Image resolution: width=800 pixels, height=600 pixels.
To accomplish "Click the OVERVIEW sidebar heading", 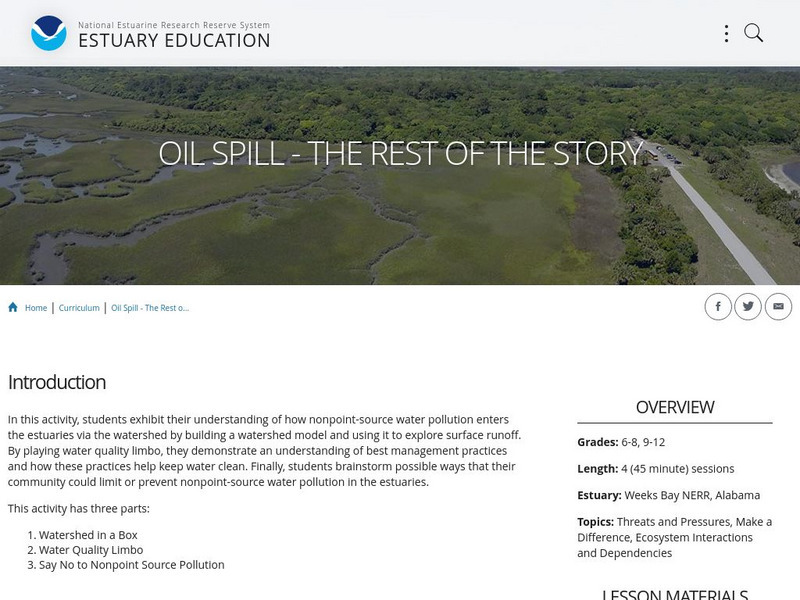I will click(675, 407).
